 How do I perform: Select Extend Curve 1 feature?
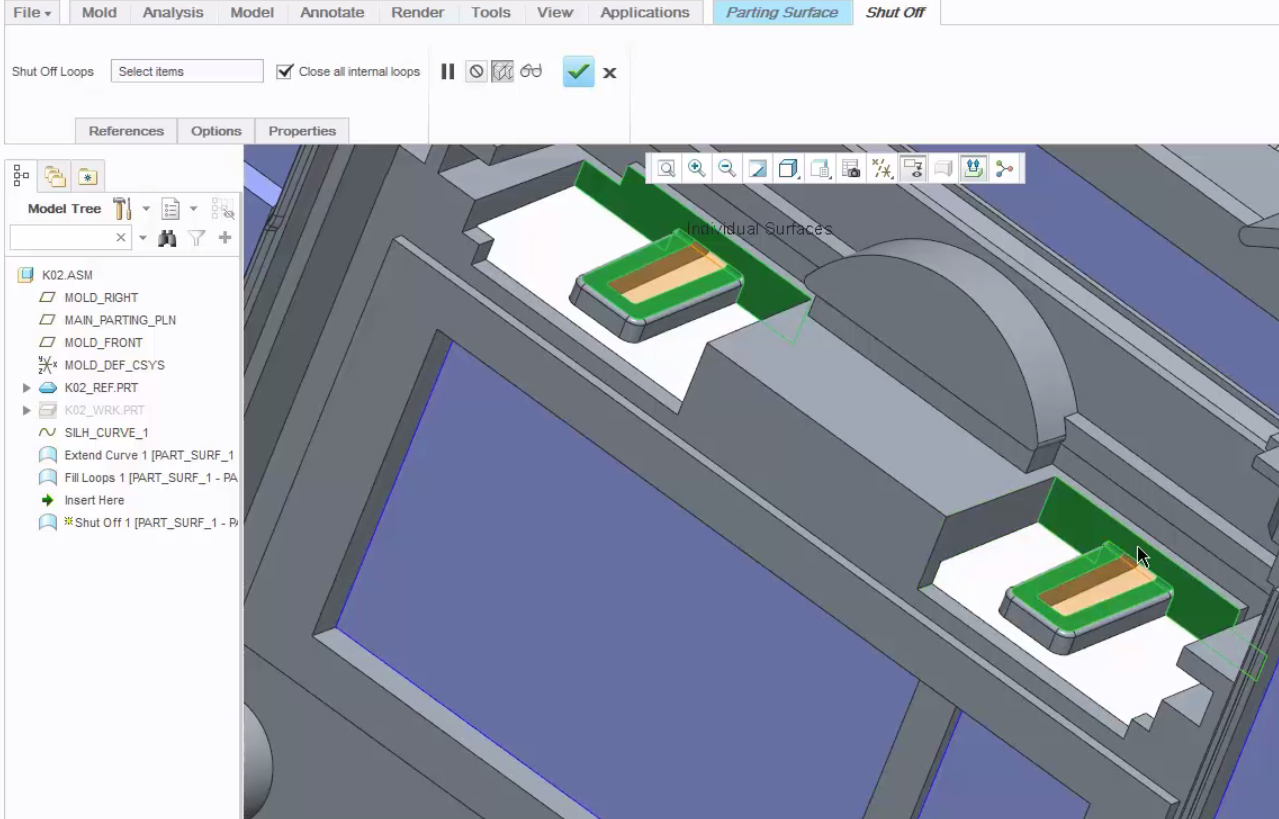(x=149, y=455)
